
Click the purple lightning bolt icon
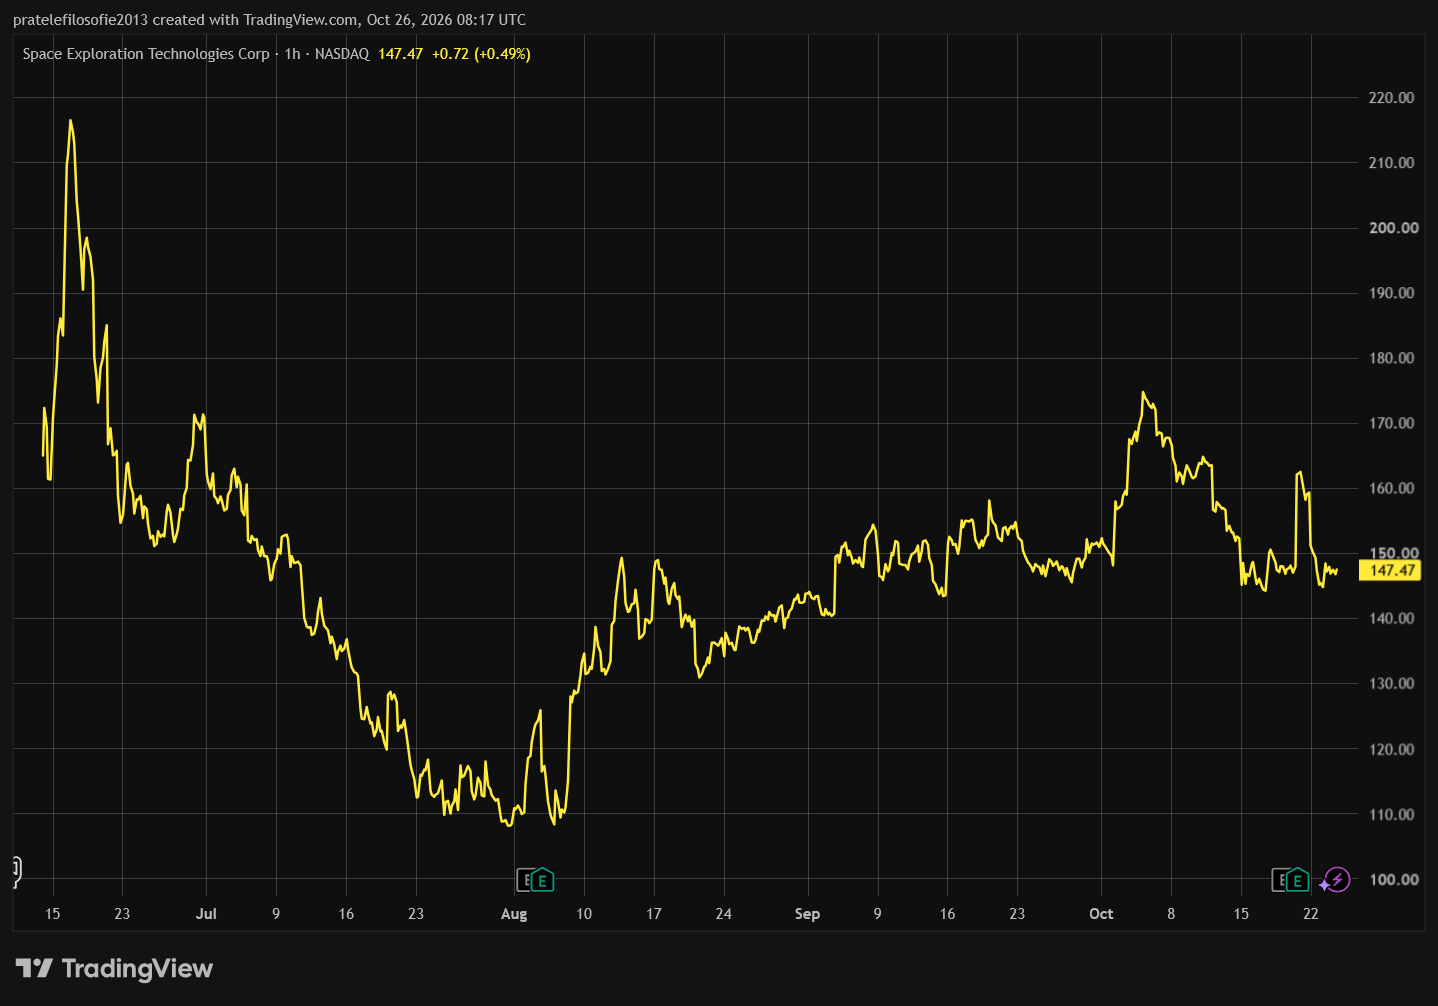1337,880
